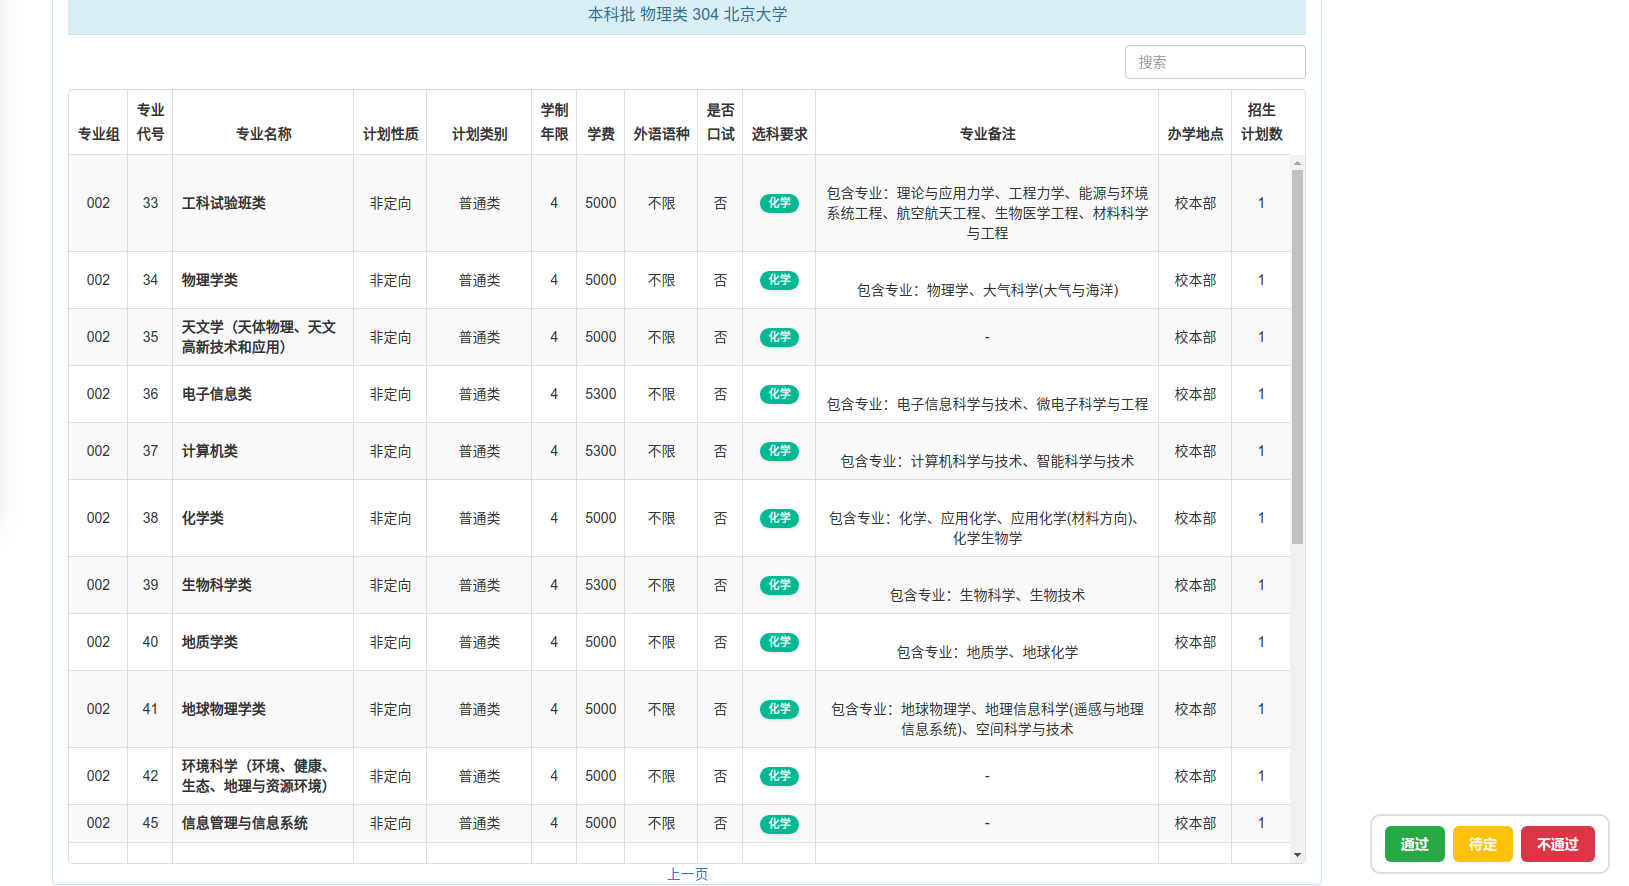This screenshot has width=1629, height=886.
Task: Click the 化学 badge in 生物科学类 row
Action: [x=779, y=585]
